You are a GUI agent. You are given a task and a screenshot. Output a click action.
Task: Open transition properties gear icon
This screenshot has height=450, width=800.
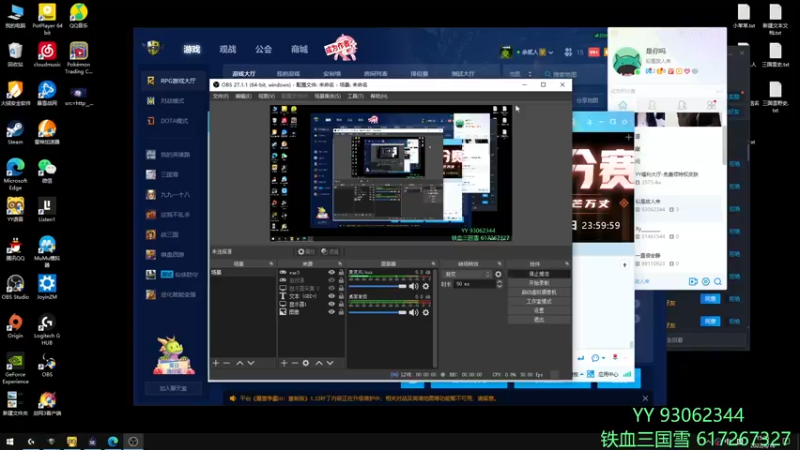pyautogui.click(x=498, y=274)
